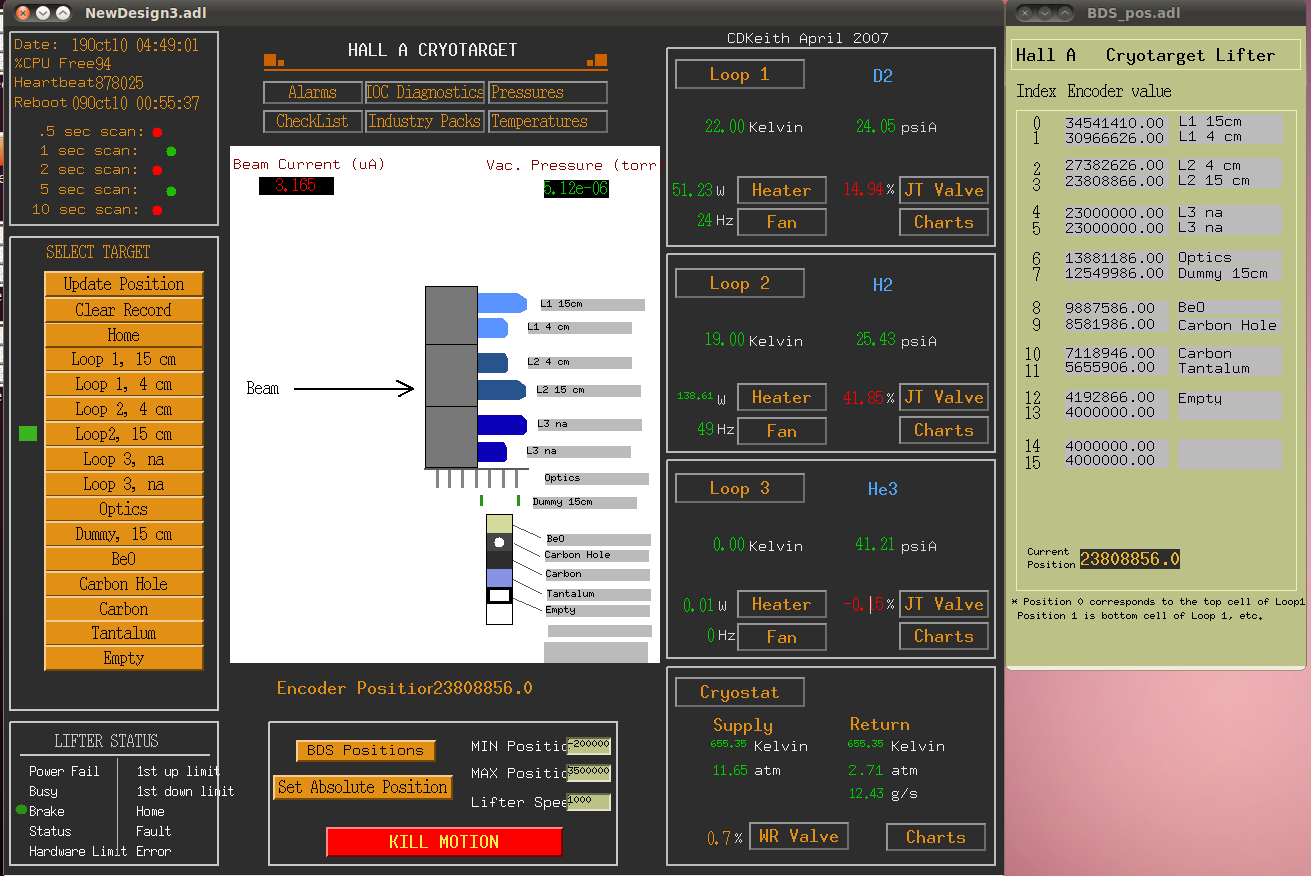Click the MIN Position input field

coord(589,745)
